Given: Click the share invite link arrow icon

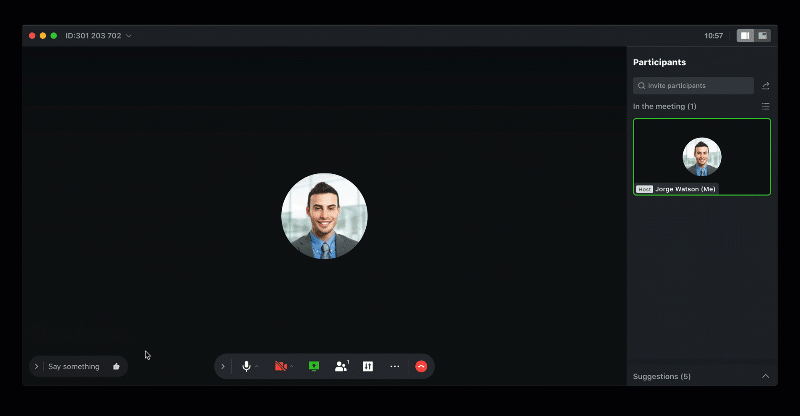Looking at the screenshot, I should 765,86.
